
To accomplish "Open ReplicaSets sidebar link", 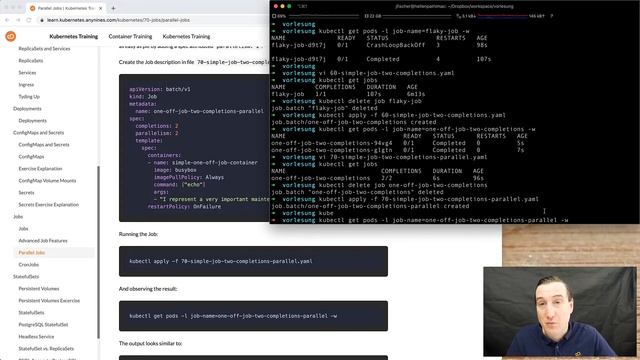I will 31,60.
